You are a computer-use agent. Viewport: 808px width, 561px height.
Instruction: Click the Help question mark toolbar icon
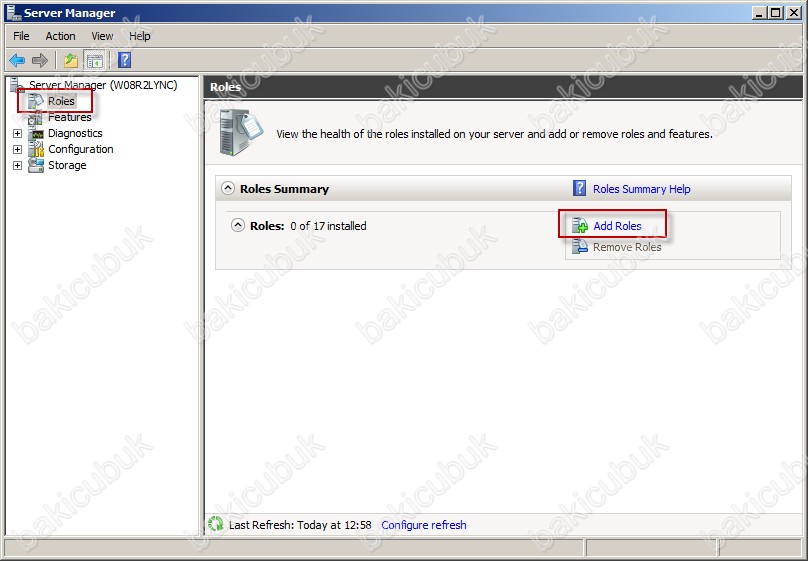124,60
